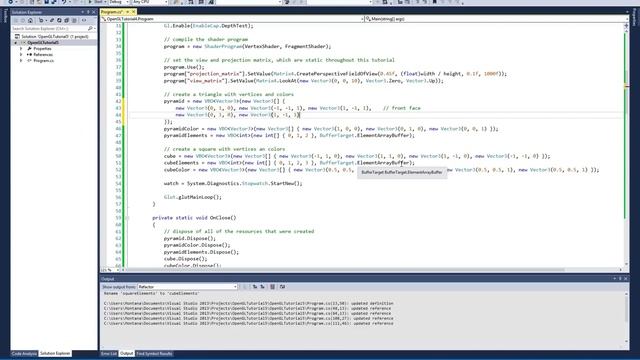Click the editor vertical scrollbar
The width and height of the screenshot is (640, 360).
coord(626,147)
